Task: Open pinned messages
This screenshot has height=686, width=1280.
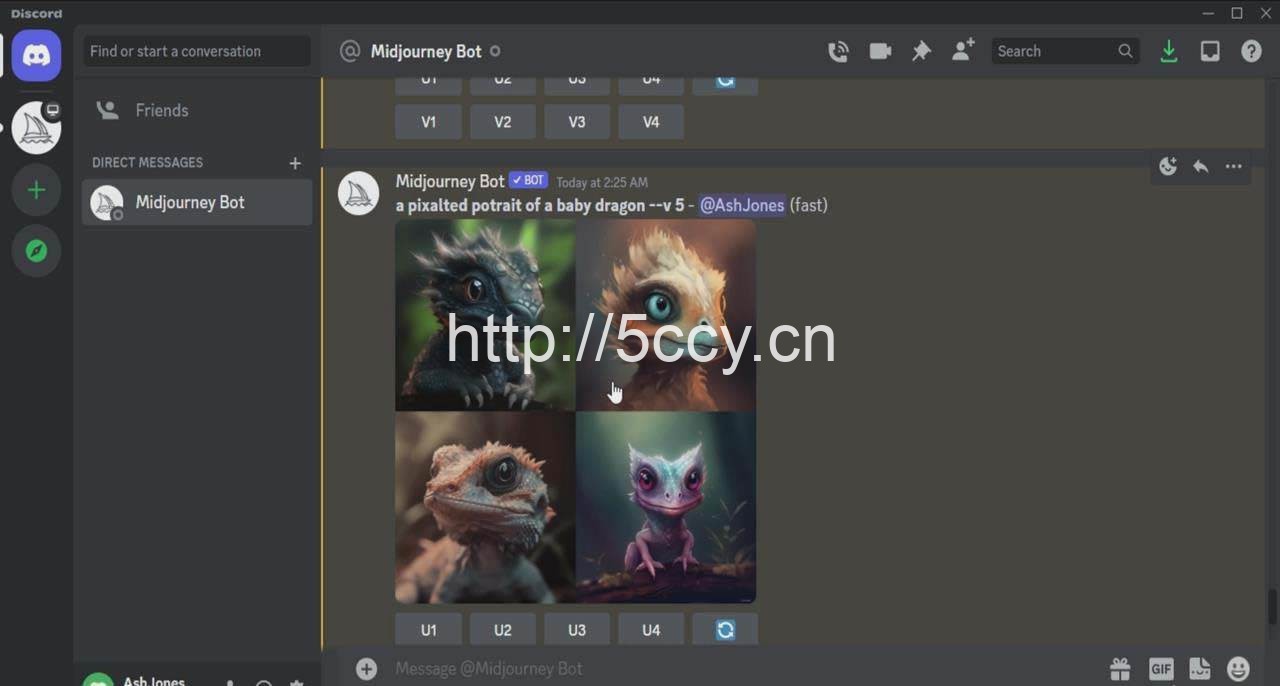Action: [x=921, y=52]
